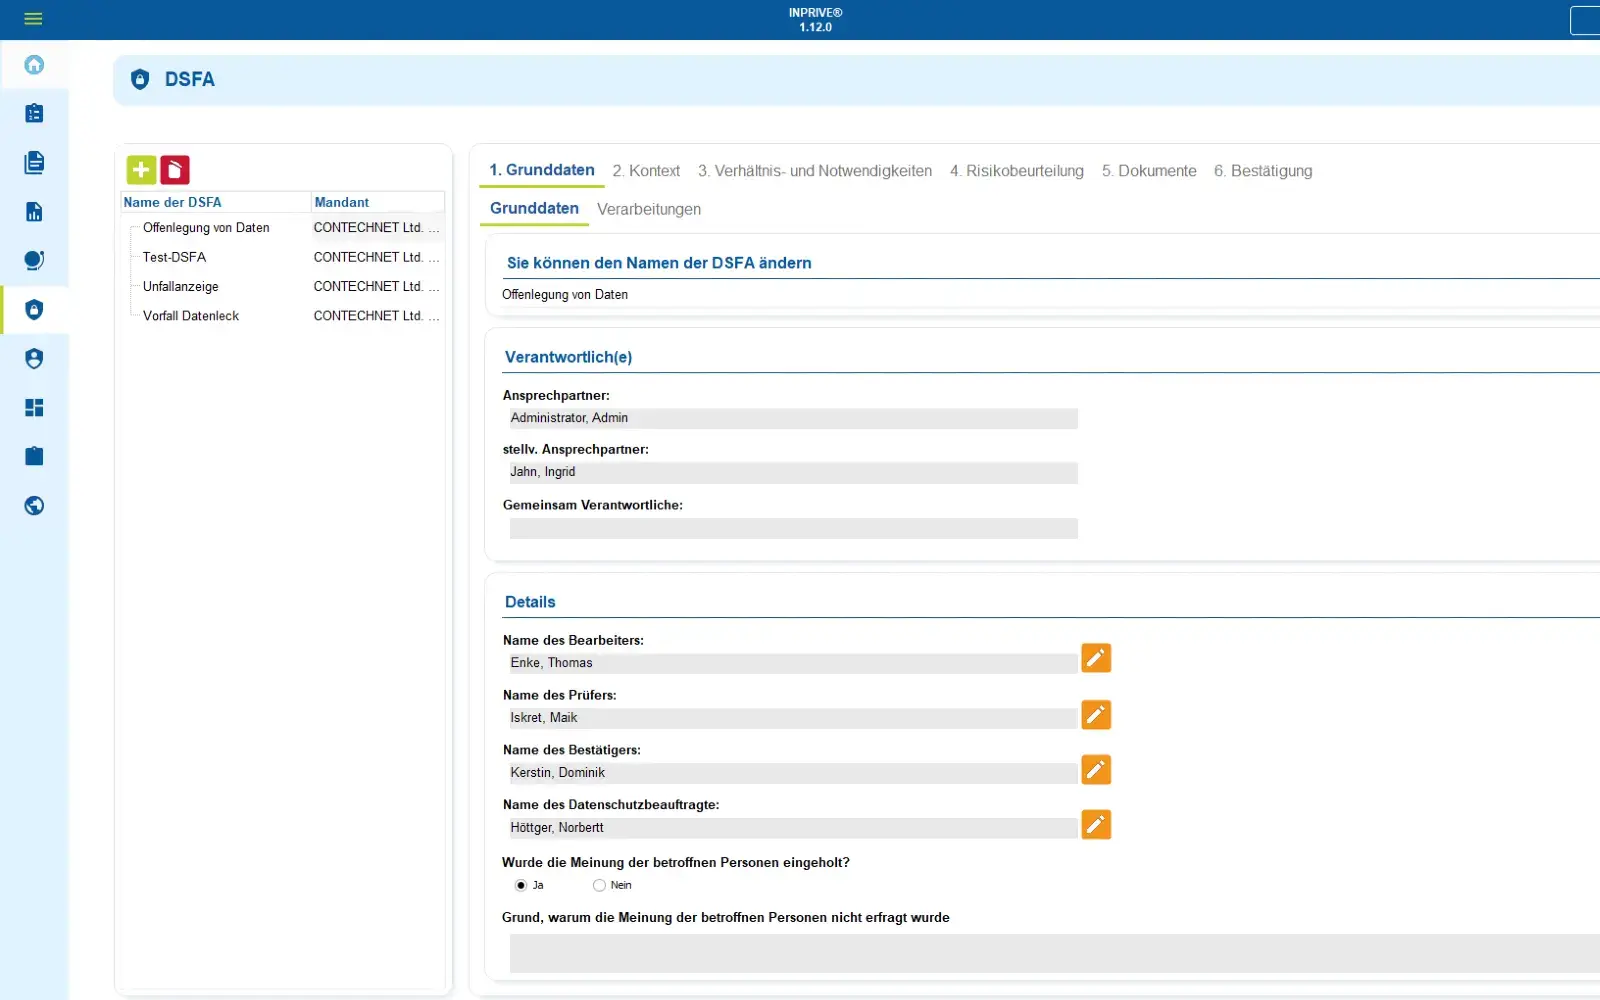Switch to the 2. Kontext tab
Image resolution: width=1600 pixels, height=1000 pixels.
click(646, 171)
